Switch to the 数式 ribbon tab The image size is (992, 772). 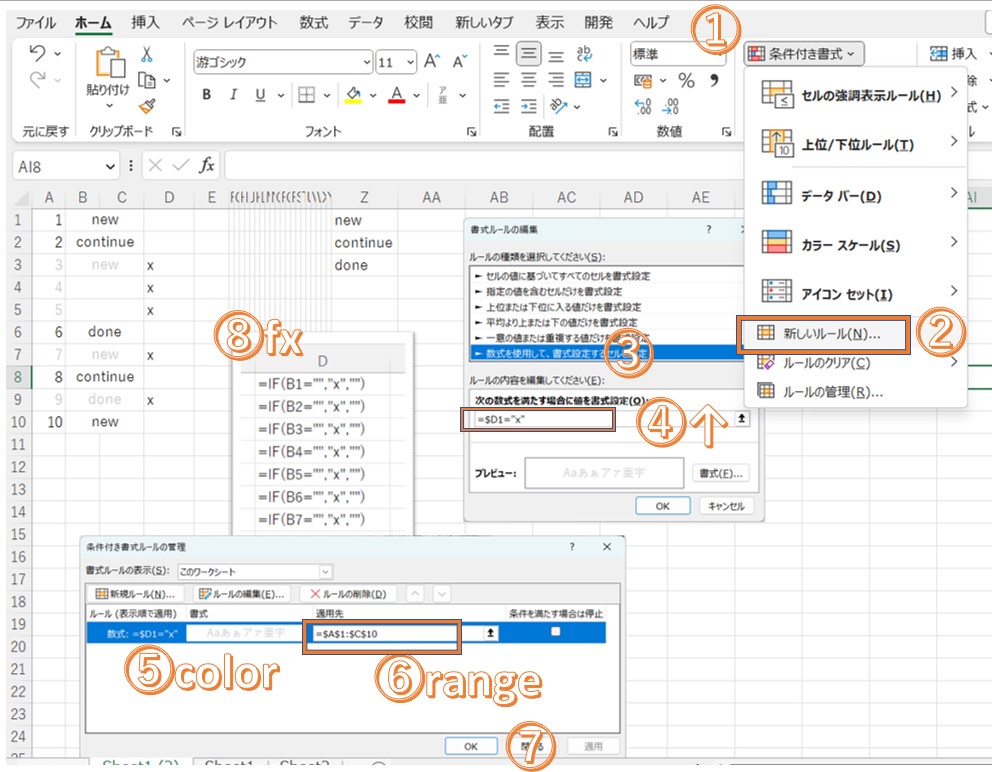click(313, 21)
